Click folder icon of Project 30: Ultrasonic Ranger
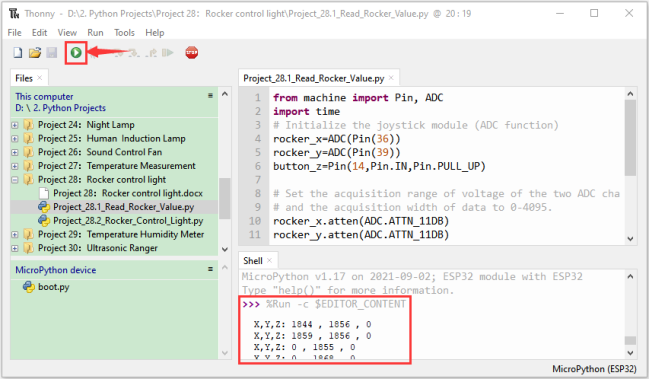Screen dimensions: 650x379 [28, 248]
